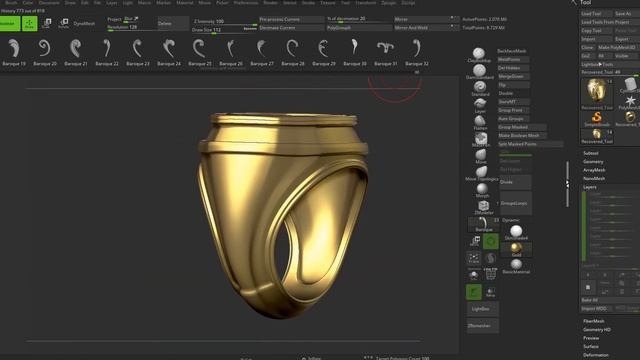Viewport: 640px width, 360px height.
Task: Choose the Standard brush
Action: (480, 88)
